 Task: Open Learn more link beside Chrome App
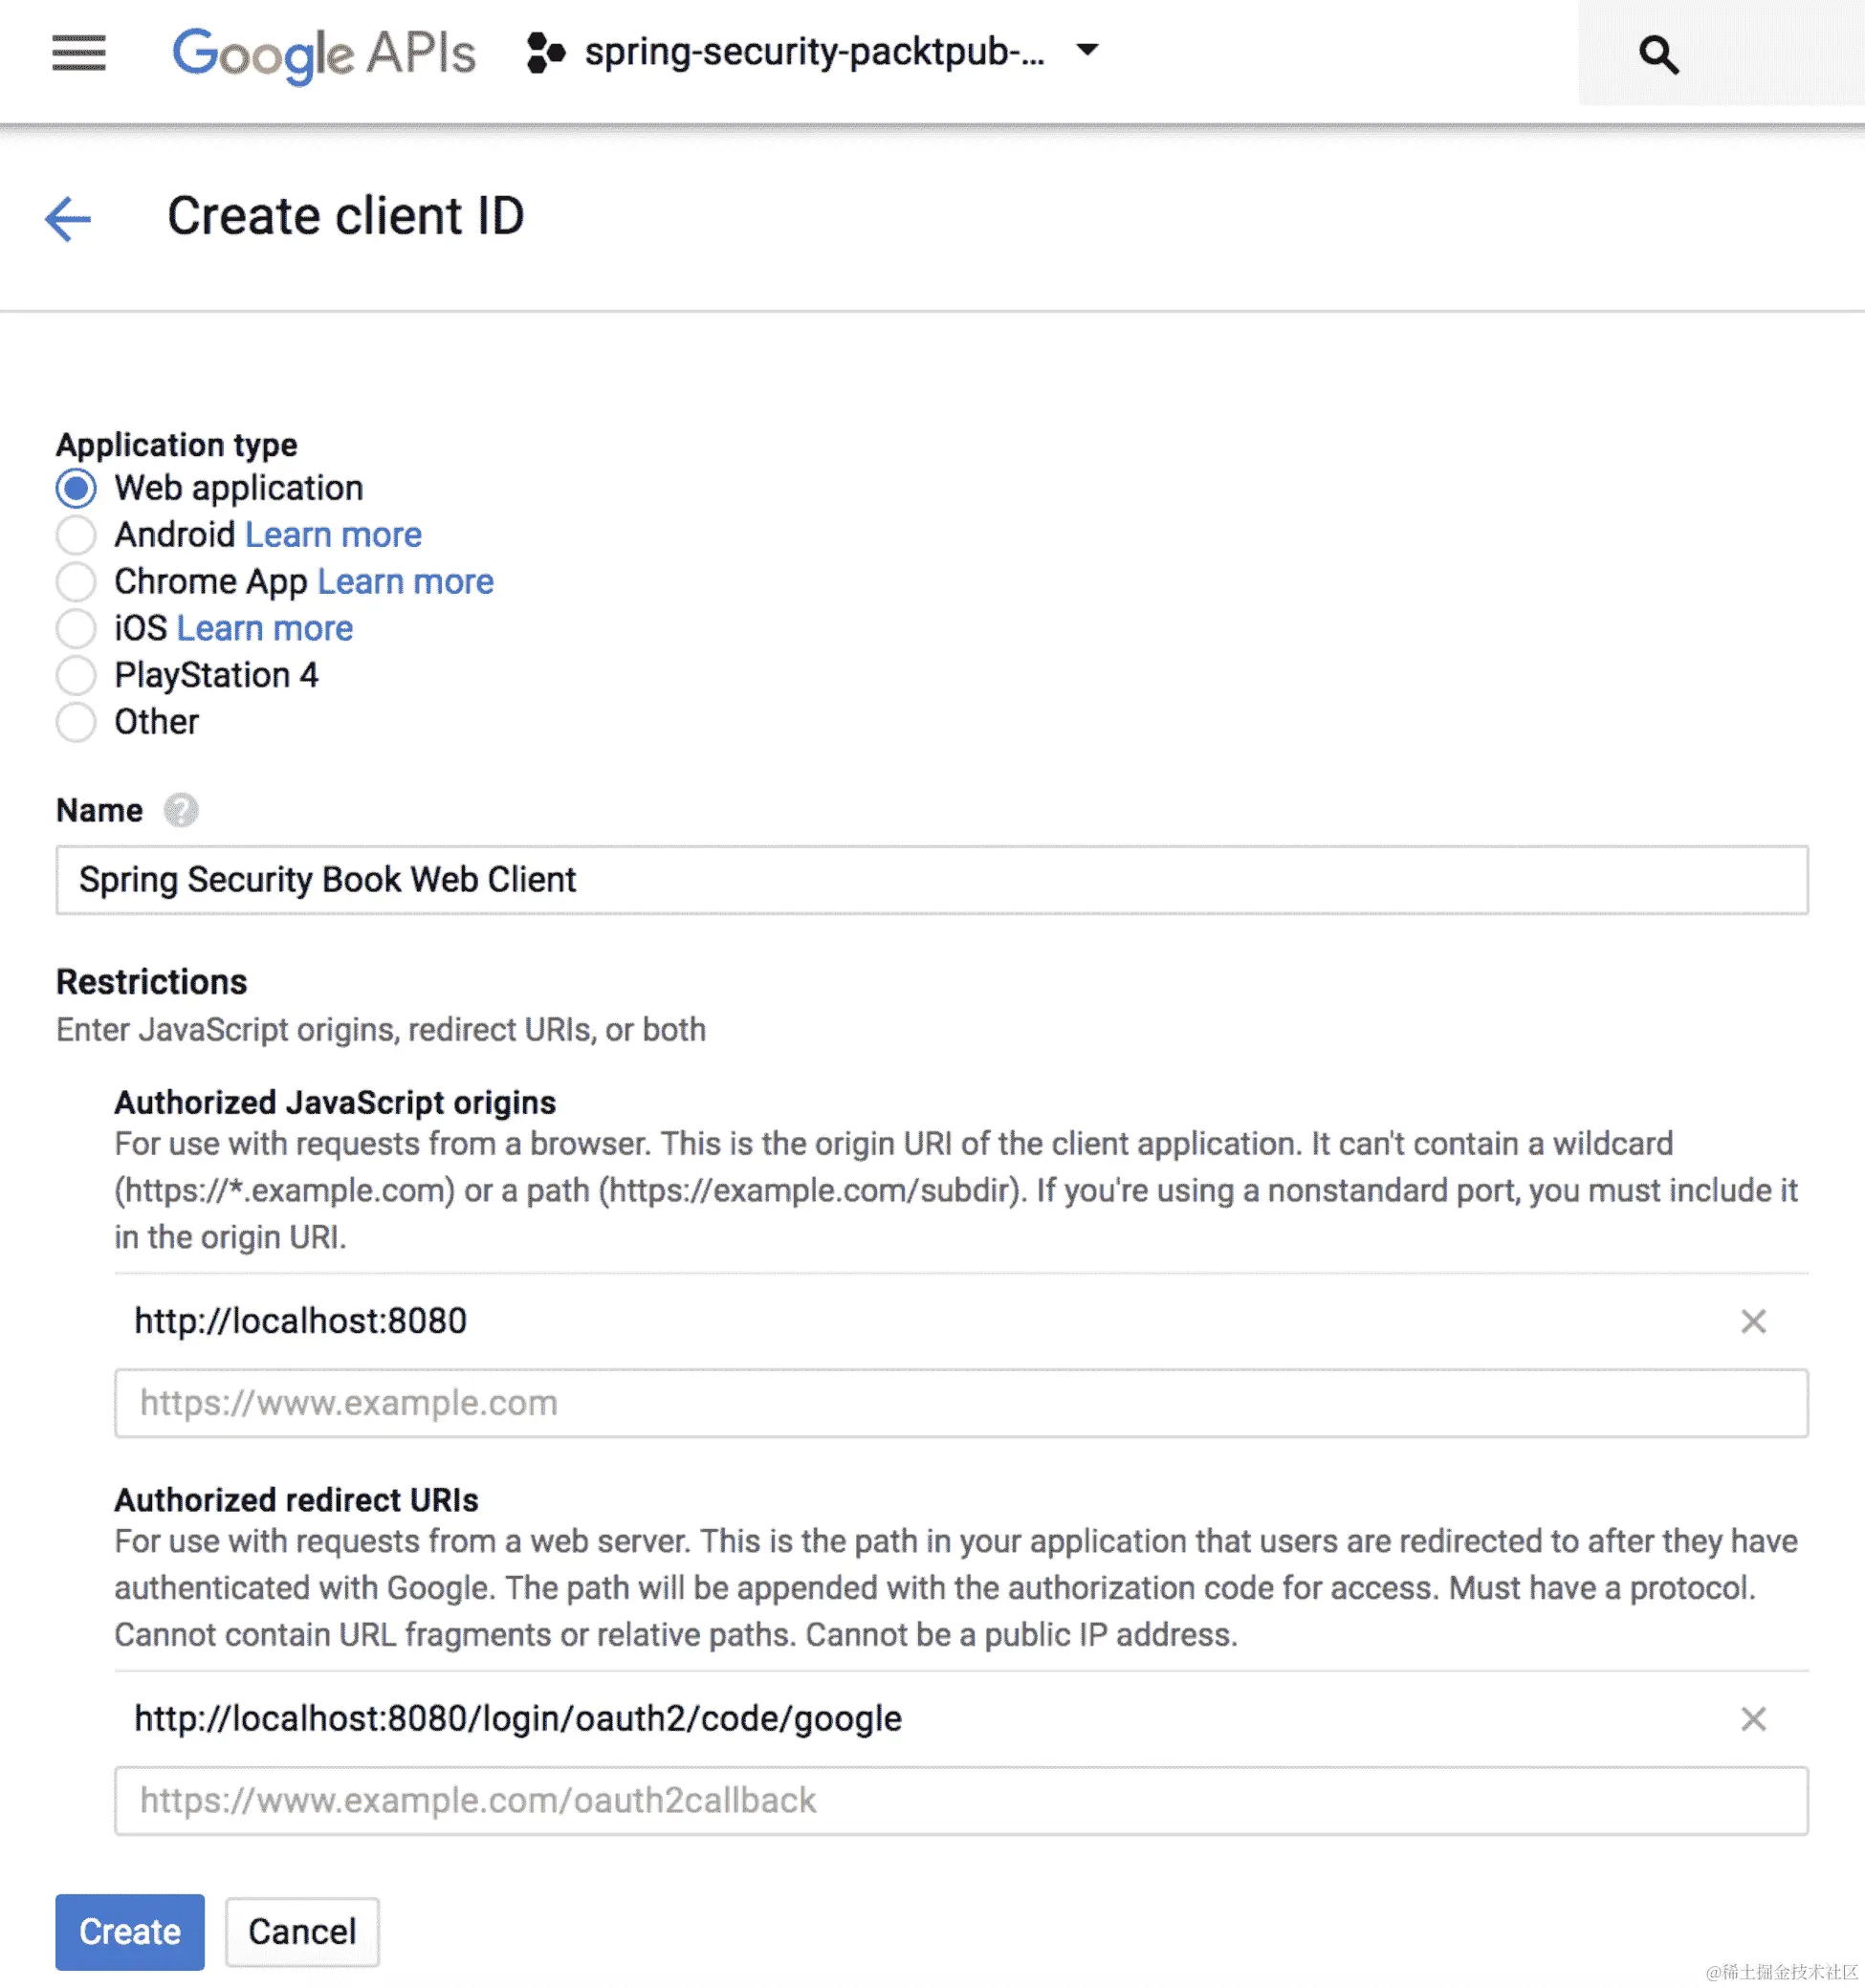[x=405, y=581]
